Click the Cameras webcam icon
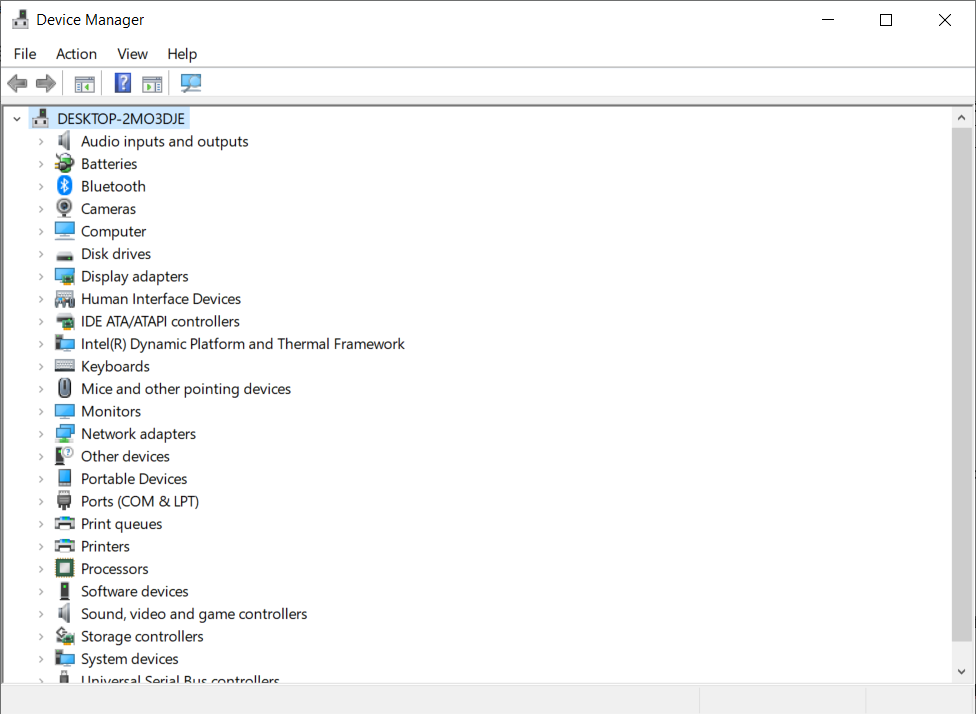976x714 pixels. (64, 209)
